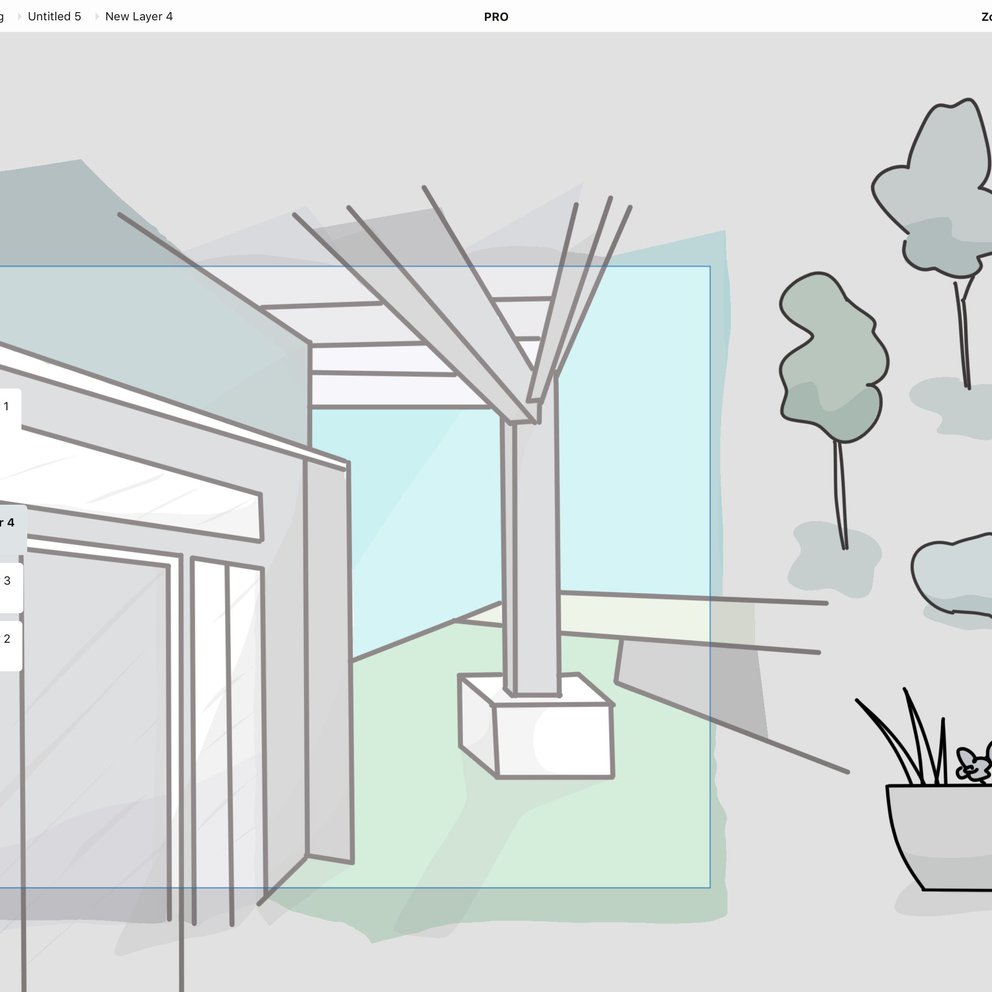Tap the PRO badge in the top bar
This screenshot has width=992, height=992.
click(x=495, y=16)
